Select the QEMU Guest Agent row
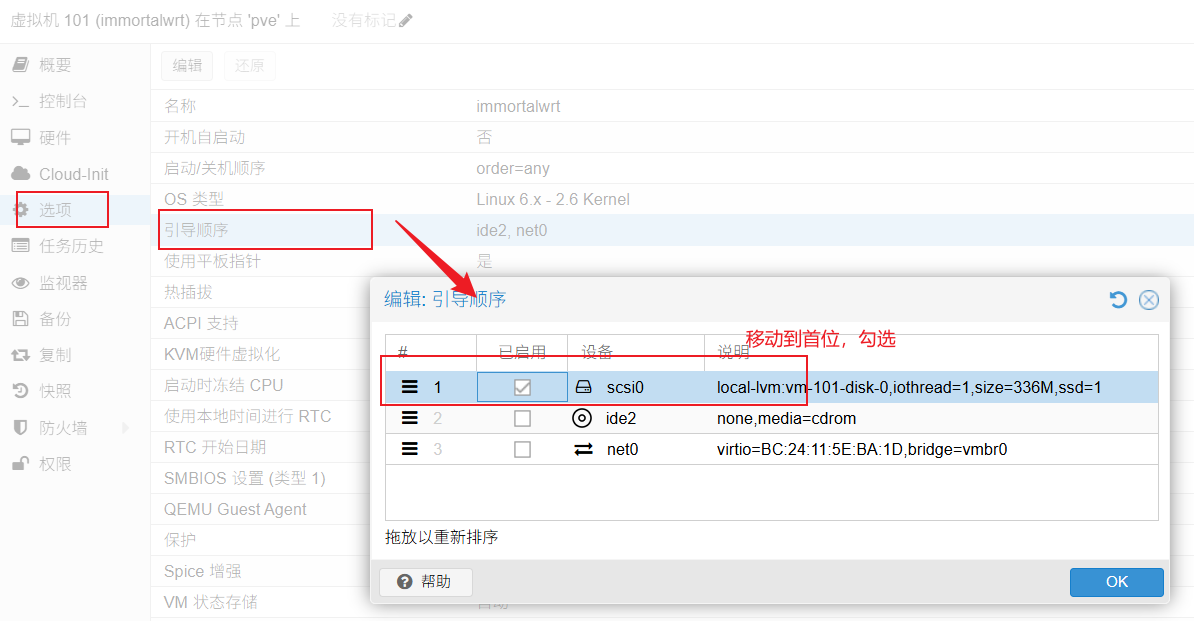 [260, 509]
